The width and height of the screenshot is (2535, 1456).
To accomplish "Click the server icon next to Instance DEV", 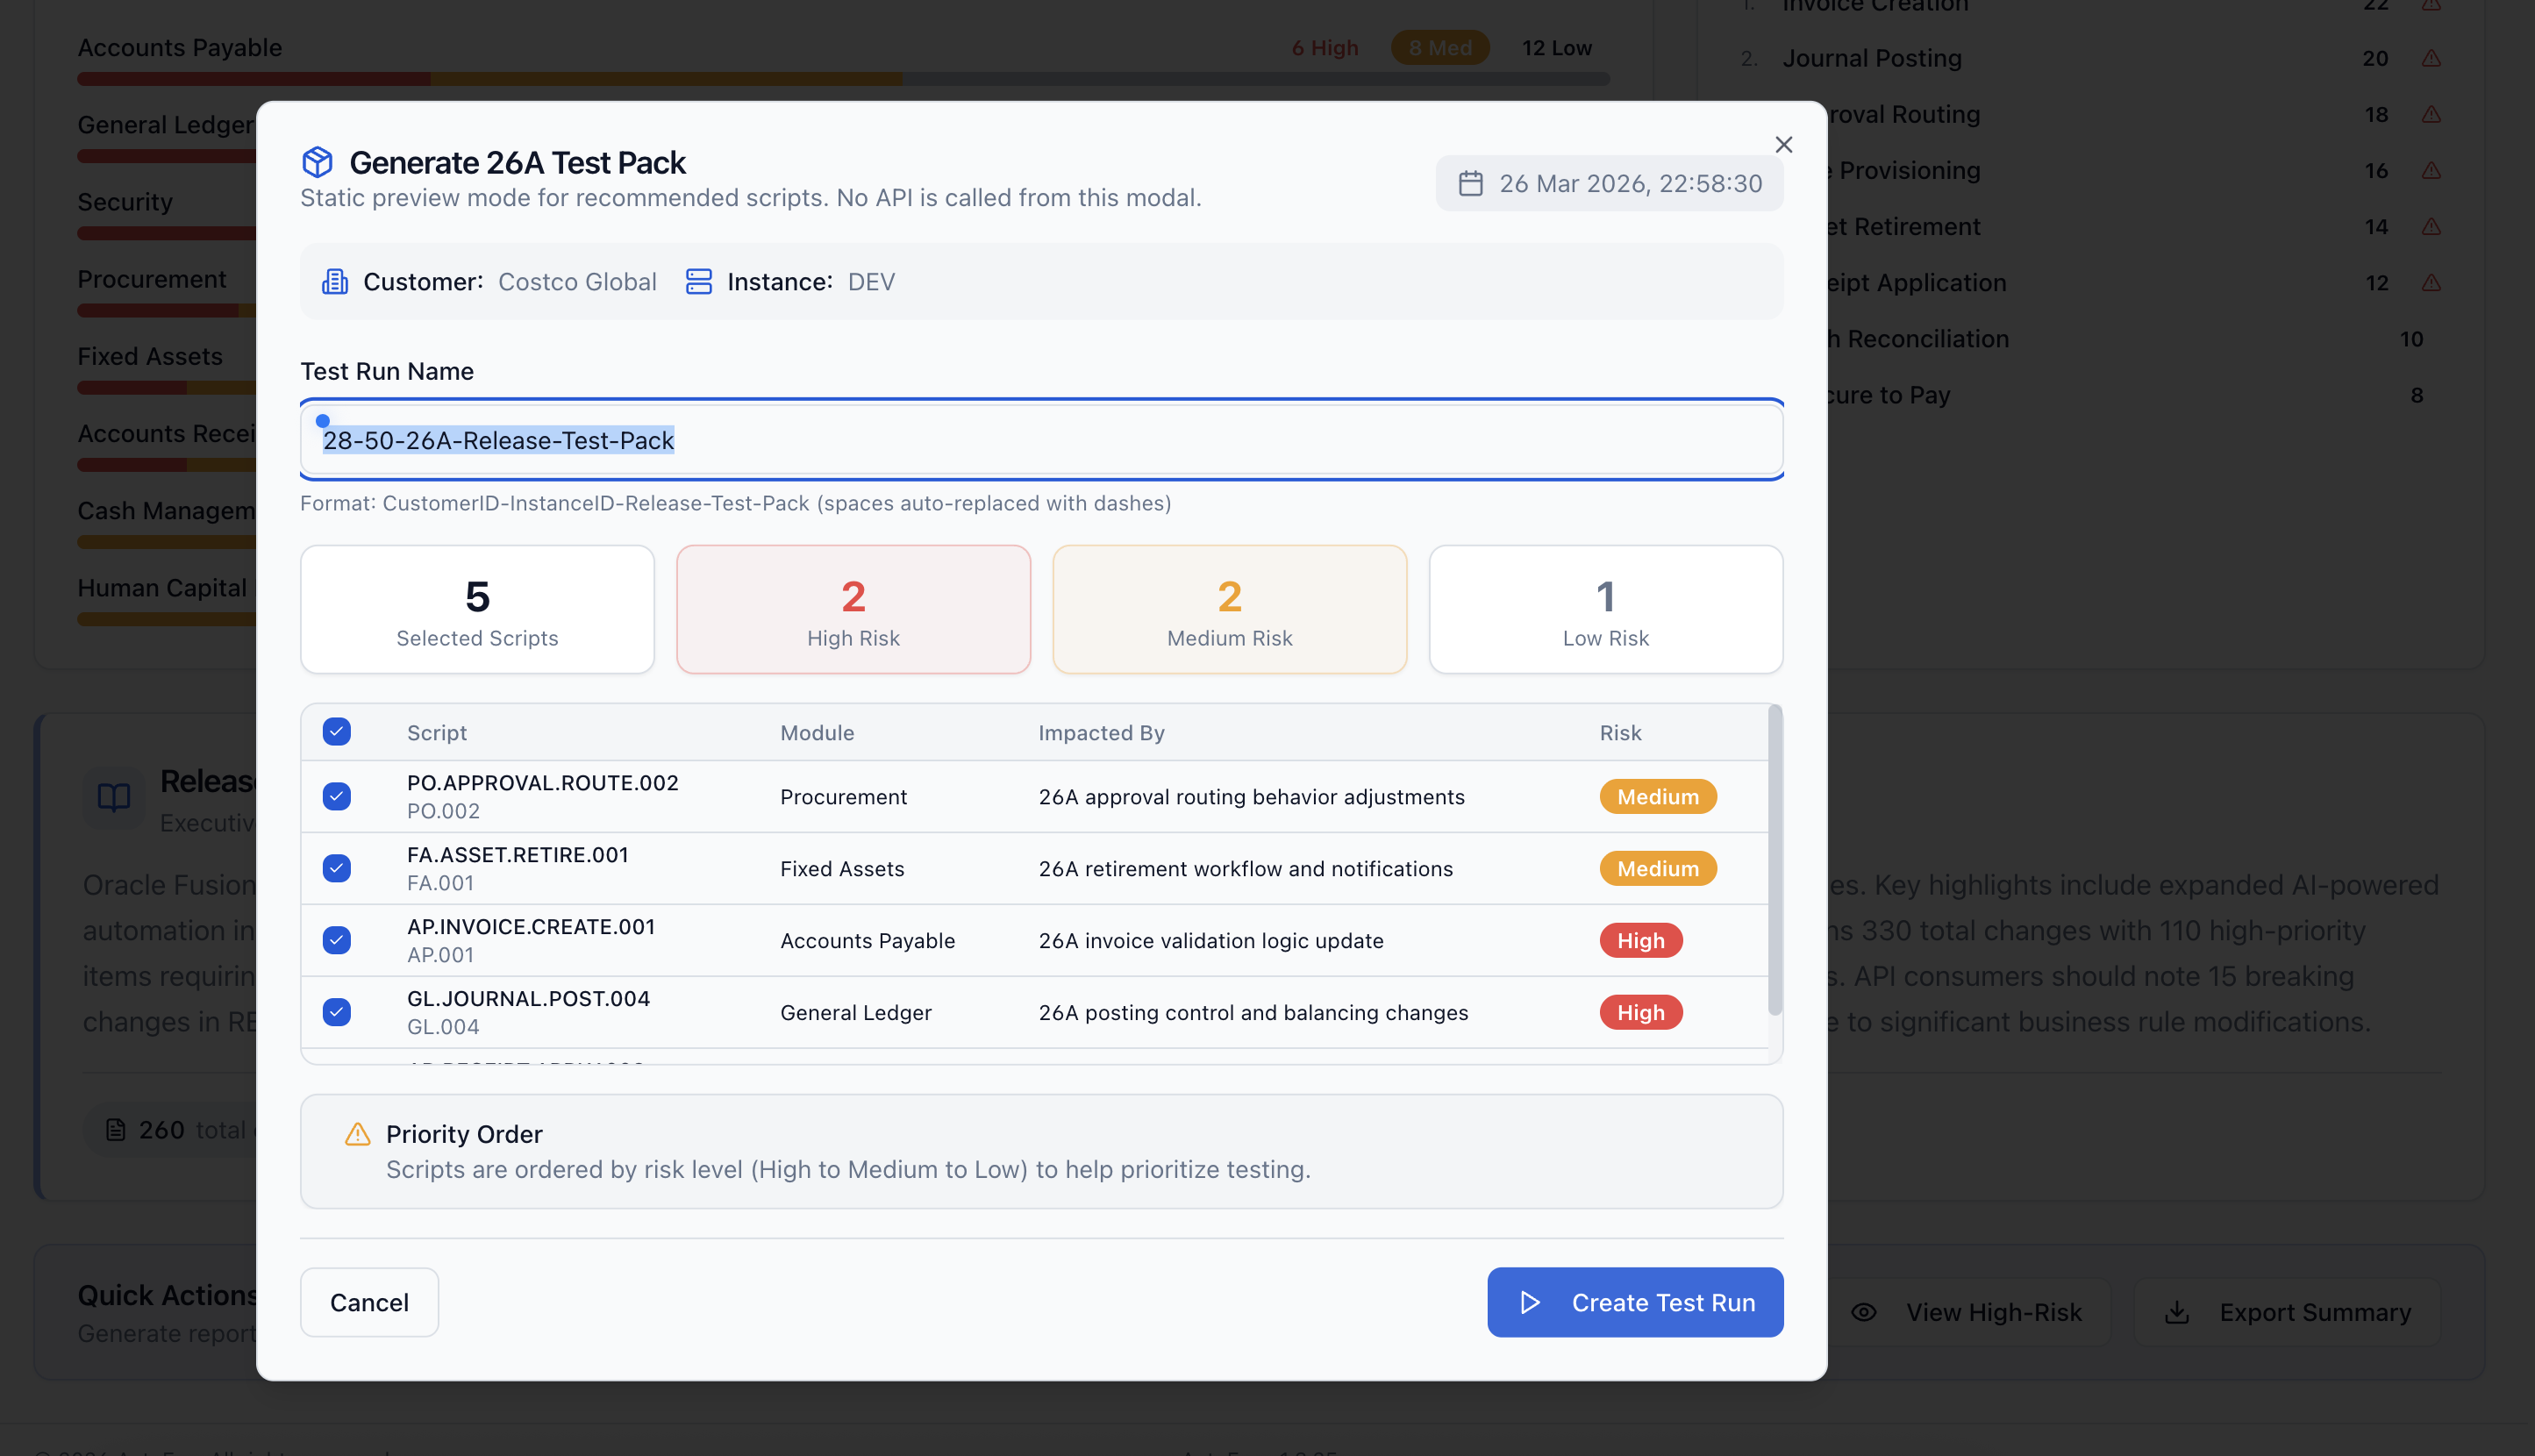I will 698,281.
